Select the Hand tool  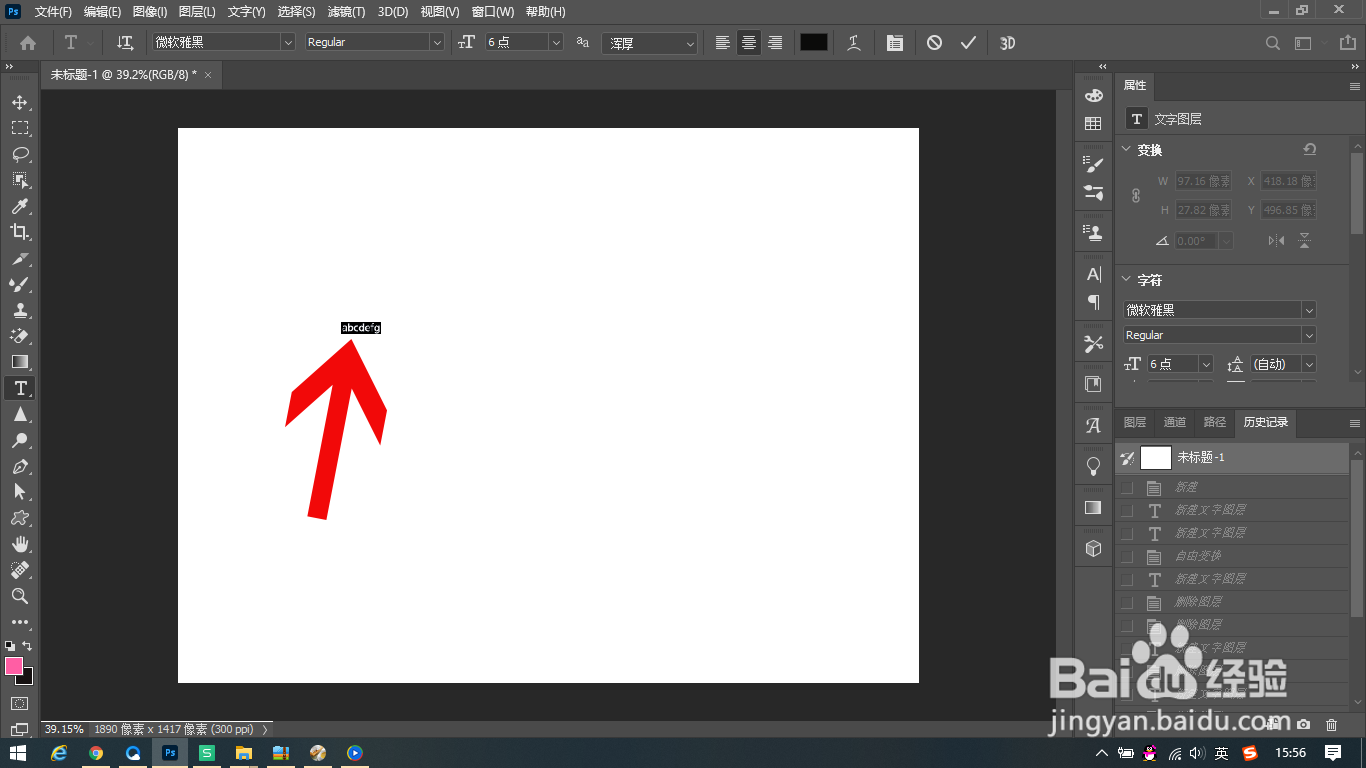point(20,544)
